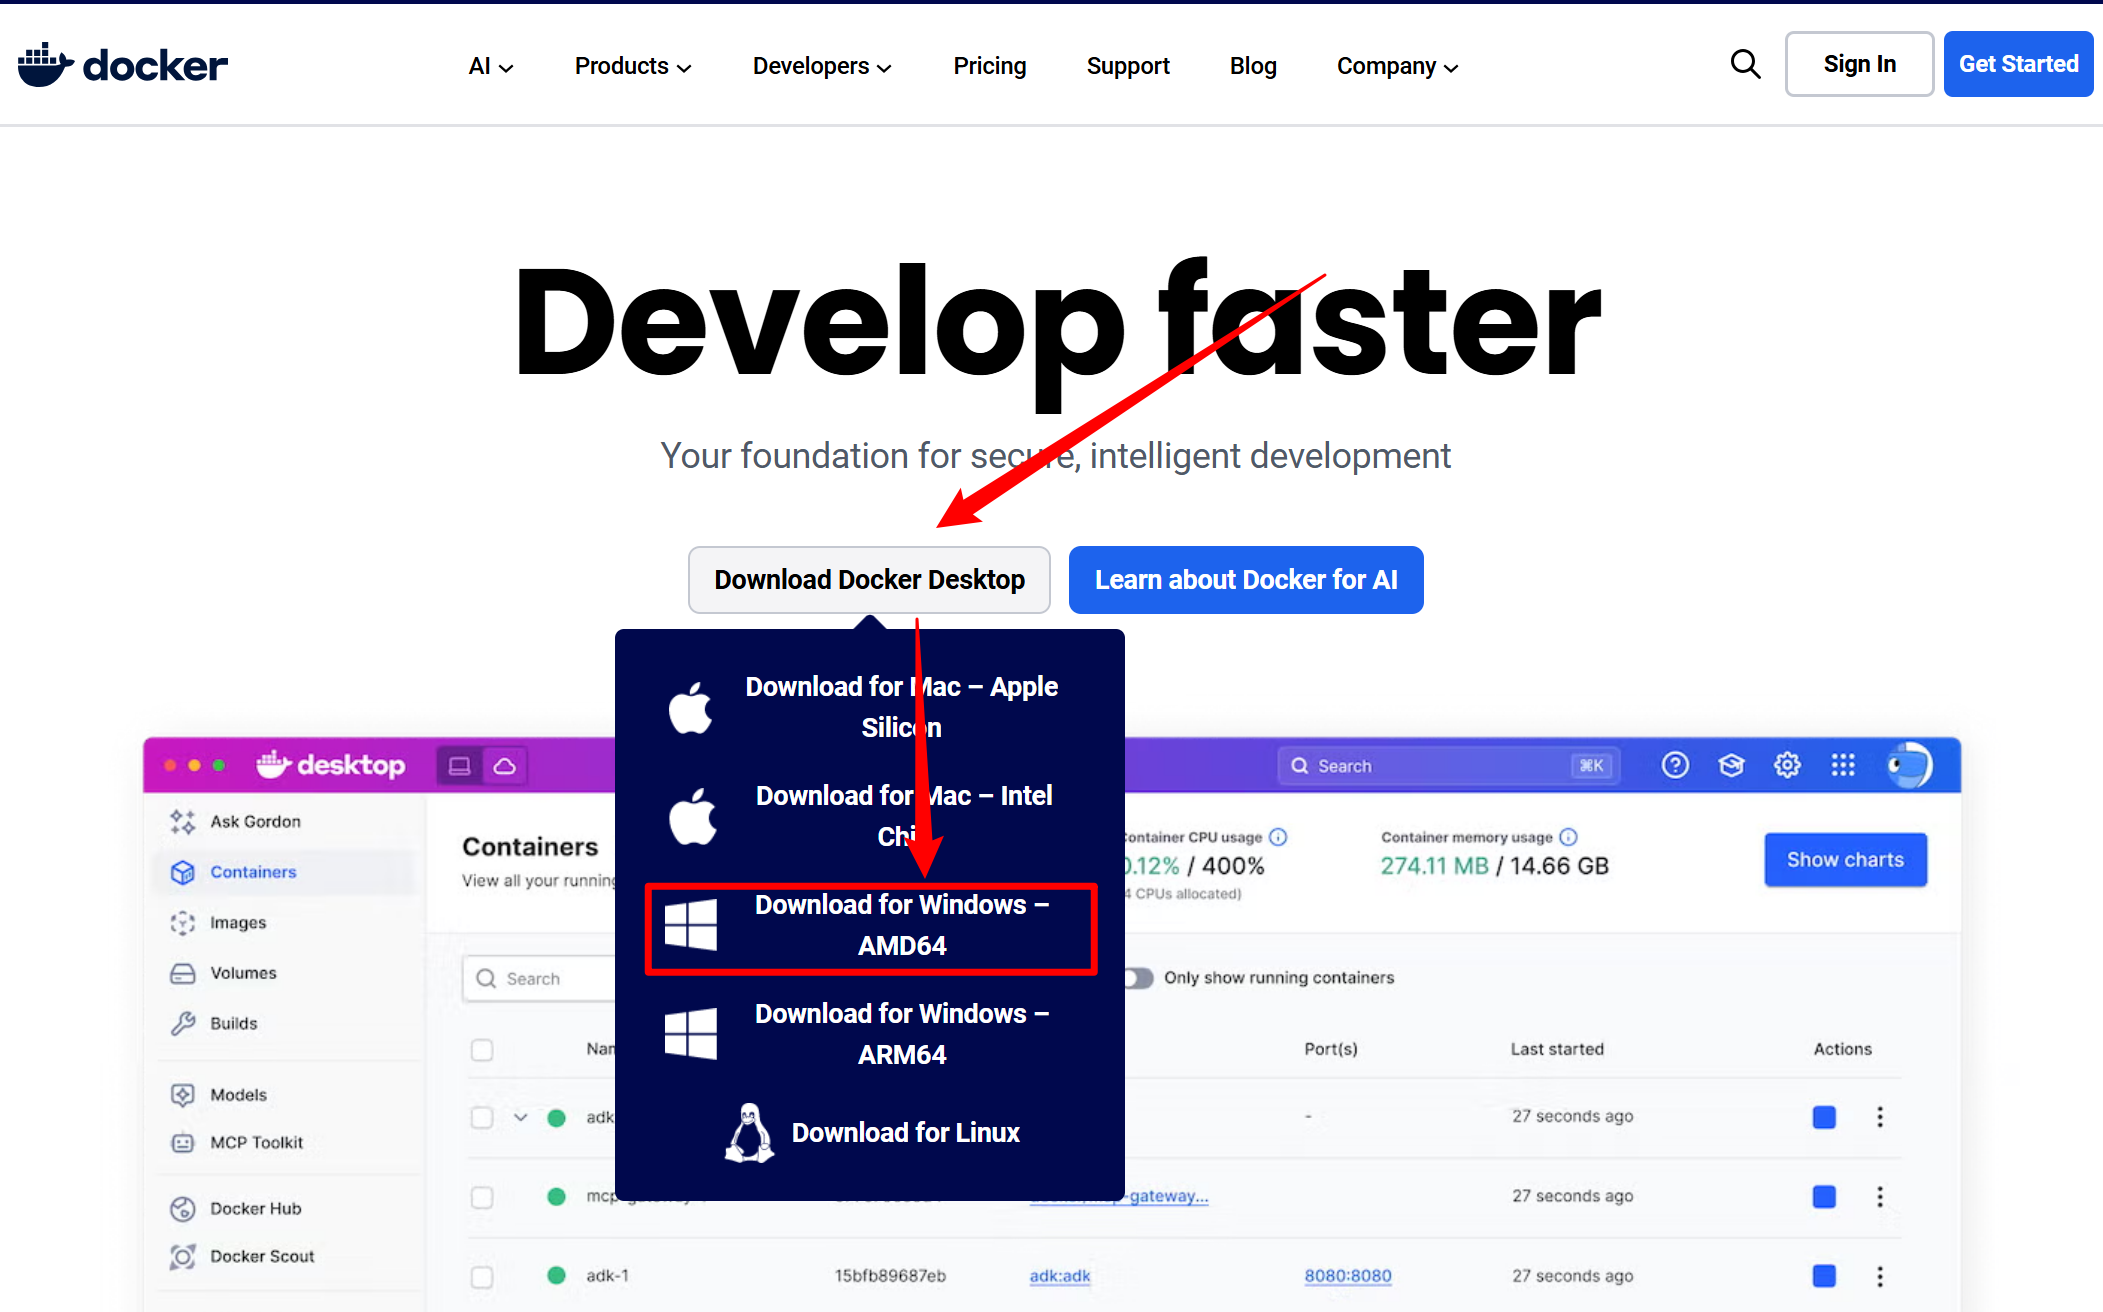Stop the first container with its blue square

(x=1824, y=1117)
